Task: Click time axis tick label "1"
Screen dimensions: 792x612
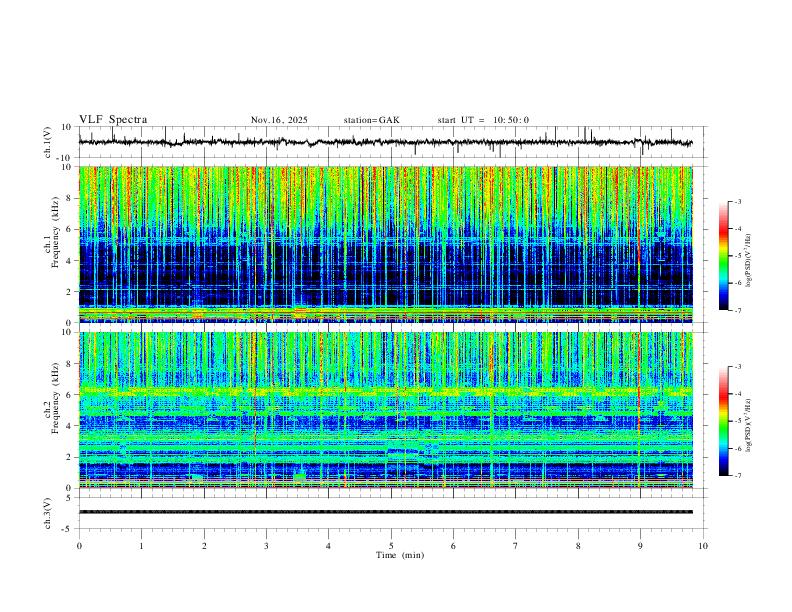Action: [141, 546]
